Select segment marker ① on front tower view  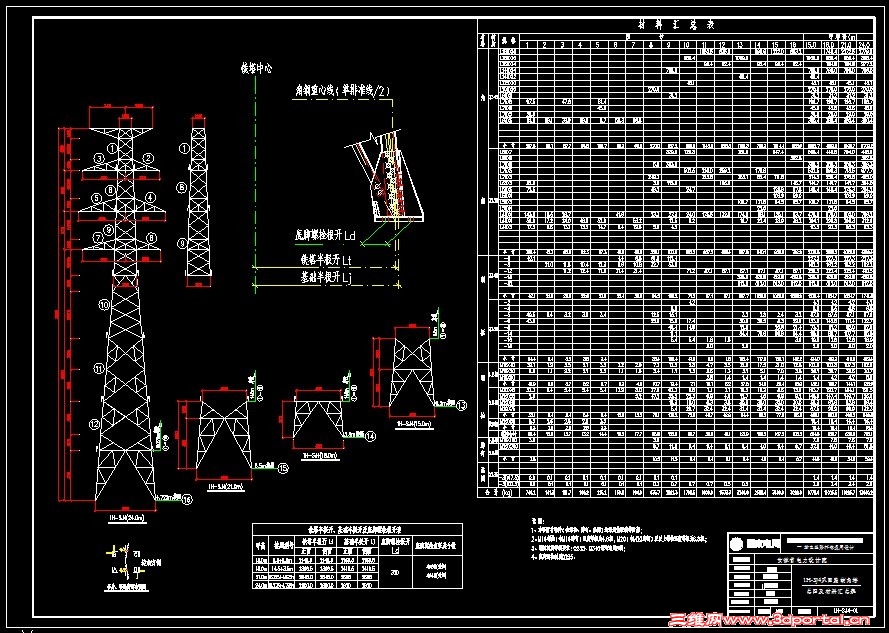pyautogui.click(x=113, y=149)
